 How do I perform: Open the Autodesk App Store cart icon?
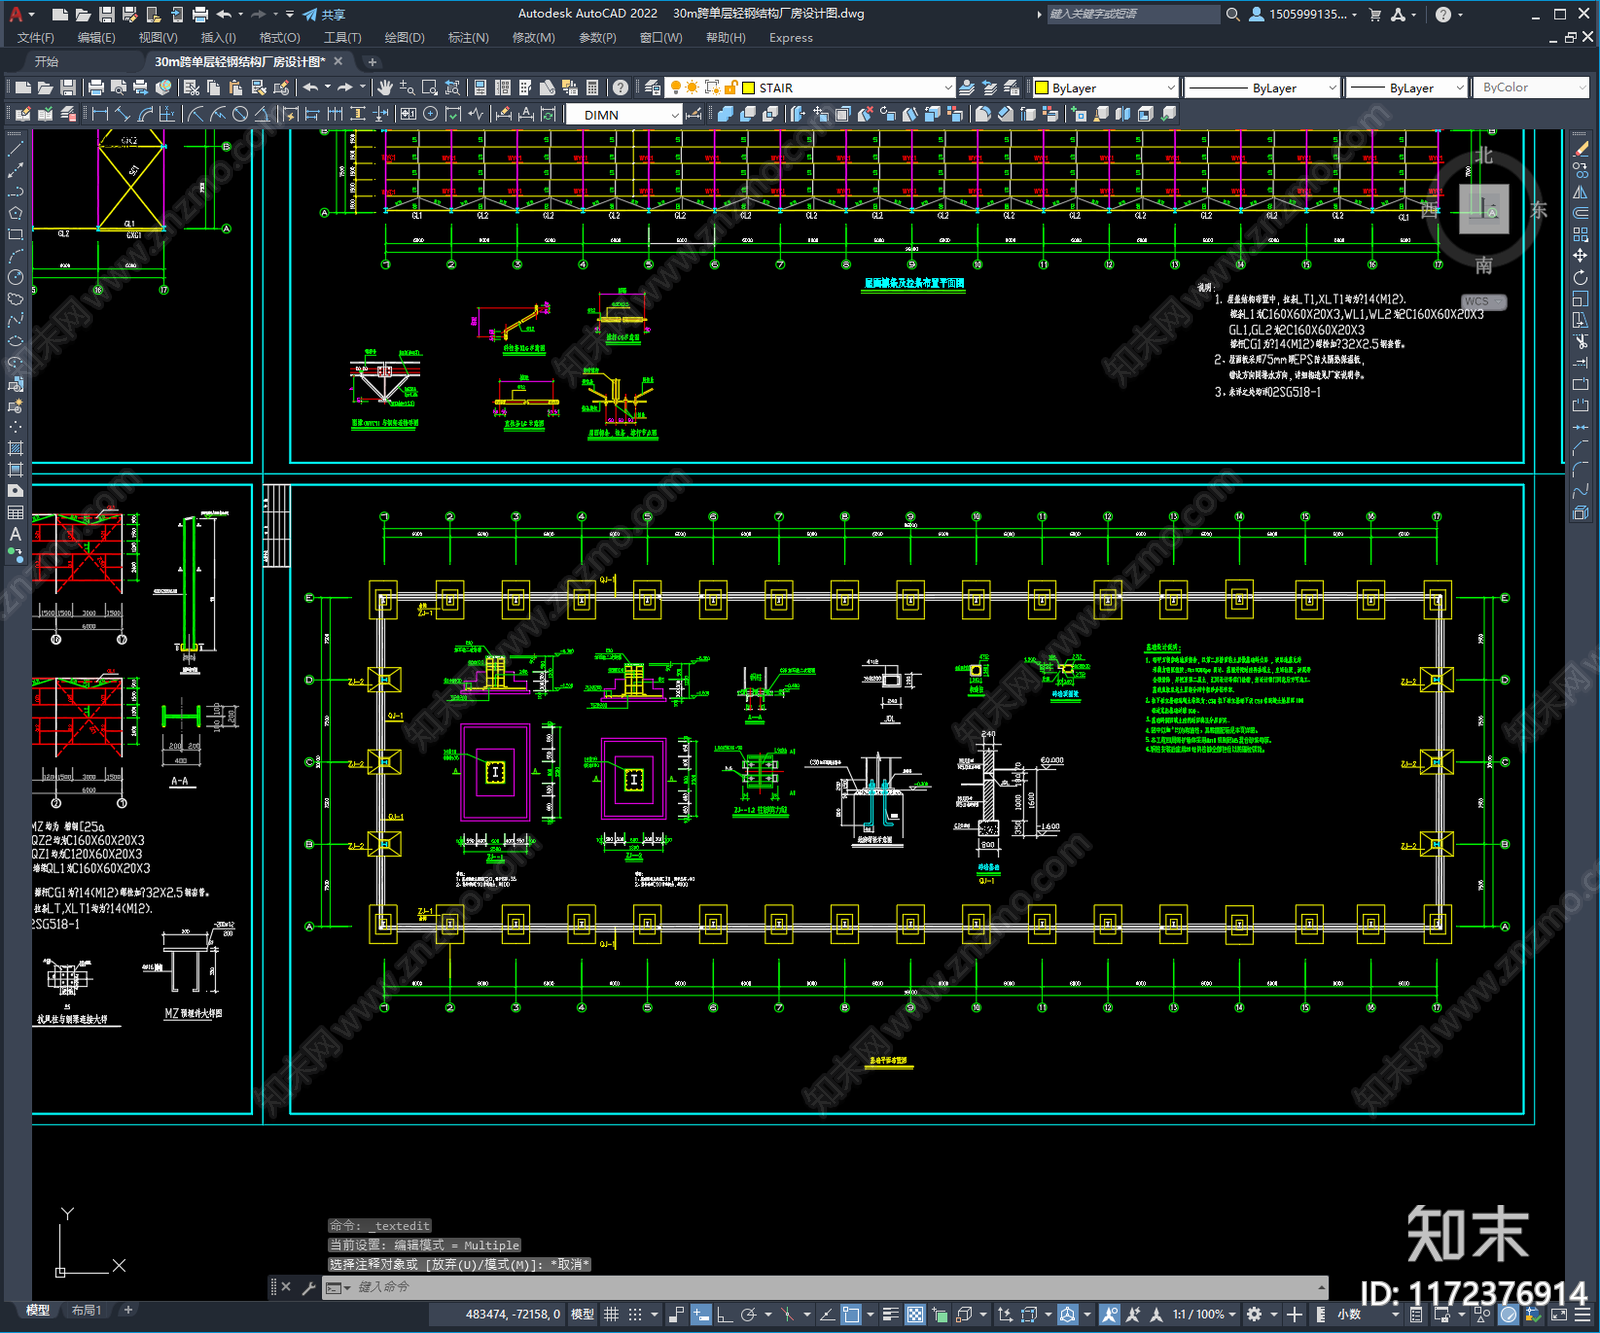[1375, 14]
